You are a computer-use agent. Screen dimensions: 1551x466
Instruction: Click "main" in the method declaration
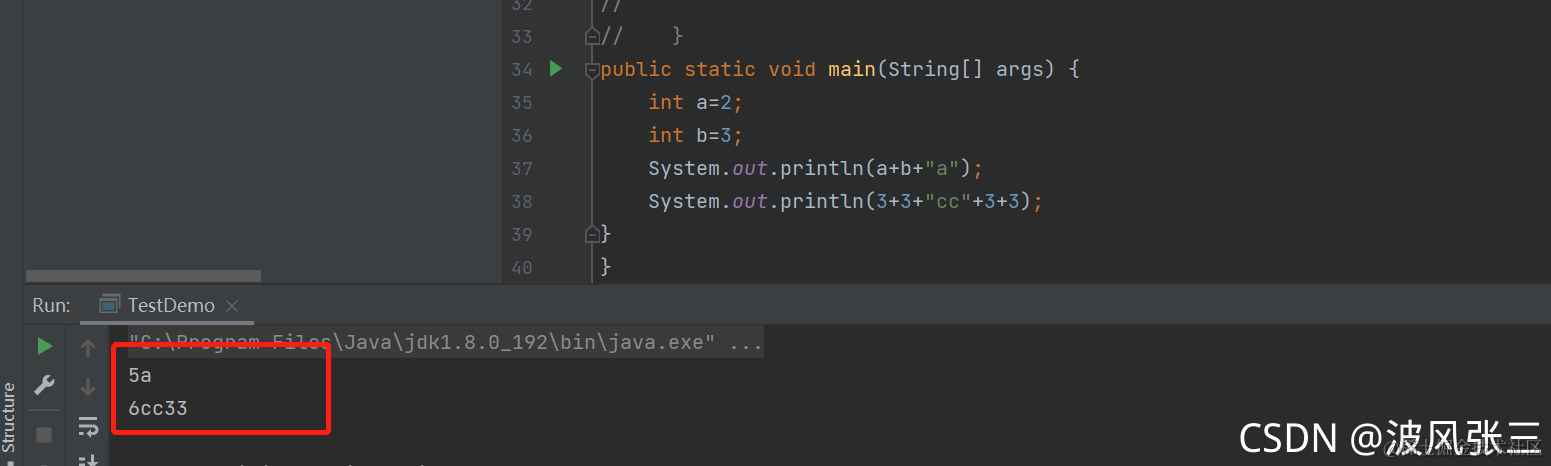[x=852, y=69]
